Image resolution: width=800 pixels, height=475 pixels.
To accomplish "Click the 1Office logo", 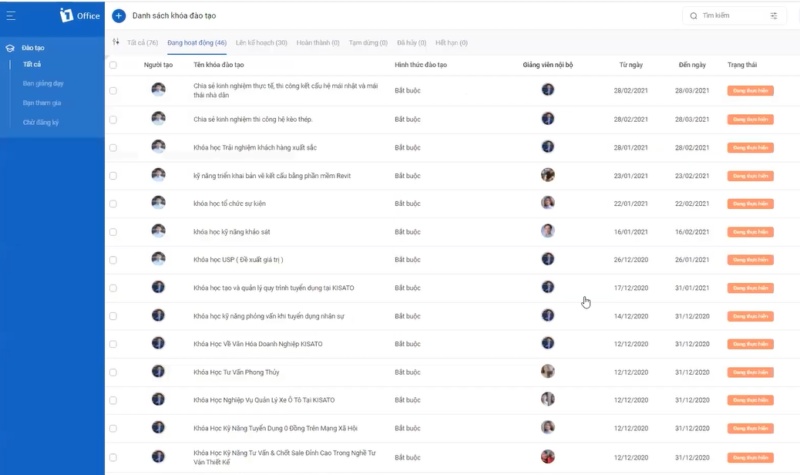I will click(x=80, y=15).
